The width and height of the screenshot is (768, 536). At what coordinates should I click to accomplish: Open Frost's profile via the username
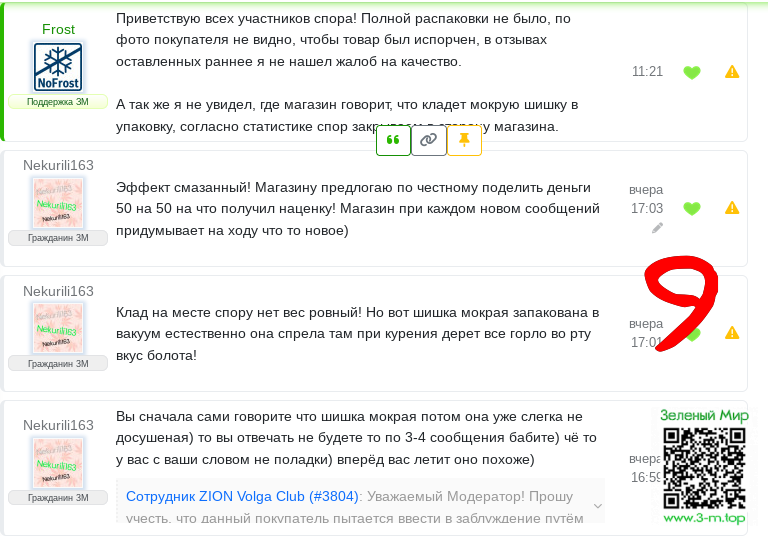(x=58, y=29)
